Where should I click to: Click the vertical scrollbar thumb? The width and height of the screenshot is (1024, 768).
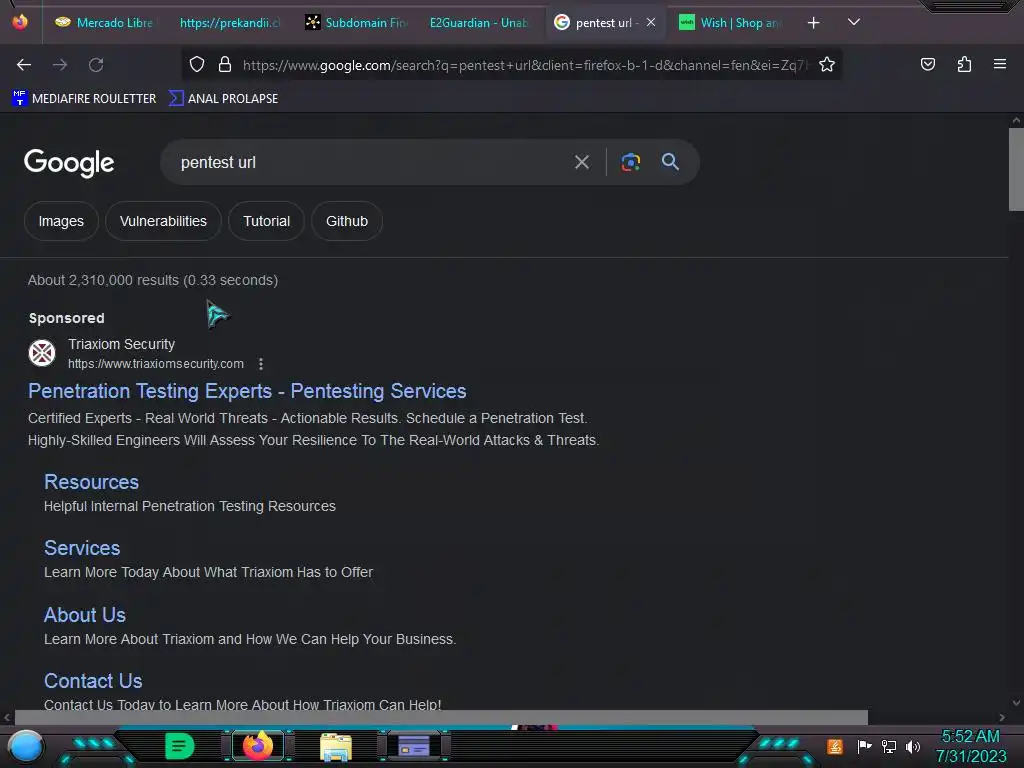1016,170
